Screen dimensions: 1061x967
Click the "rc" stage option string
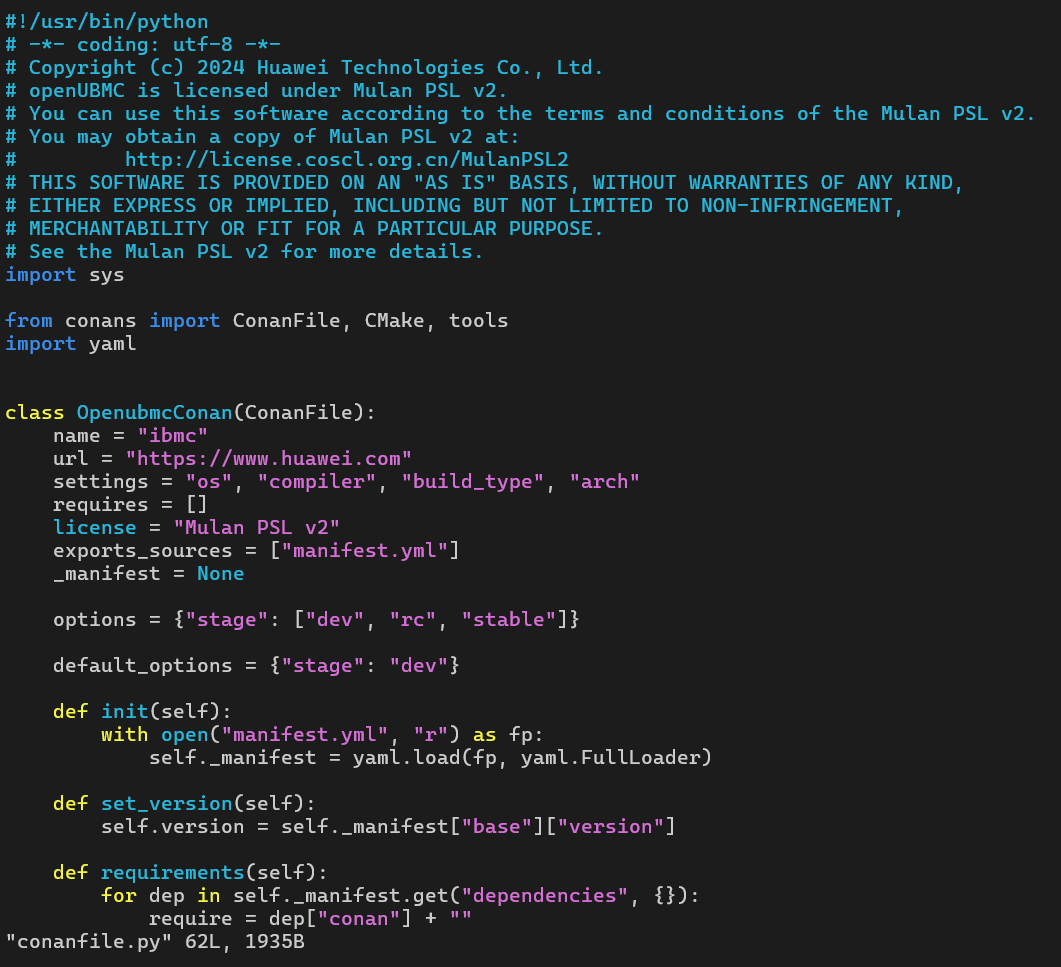tap(413, 620)
